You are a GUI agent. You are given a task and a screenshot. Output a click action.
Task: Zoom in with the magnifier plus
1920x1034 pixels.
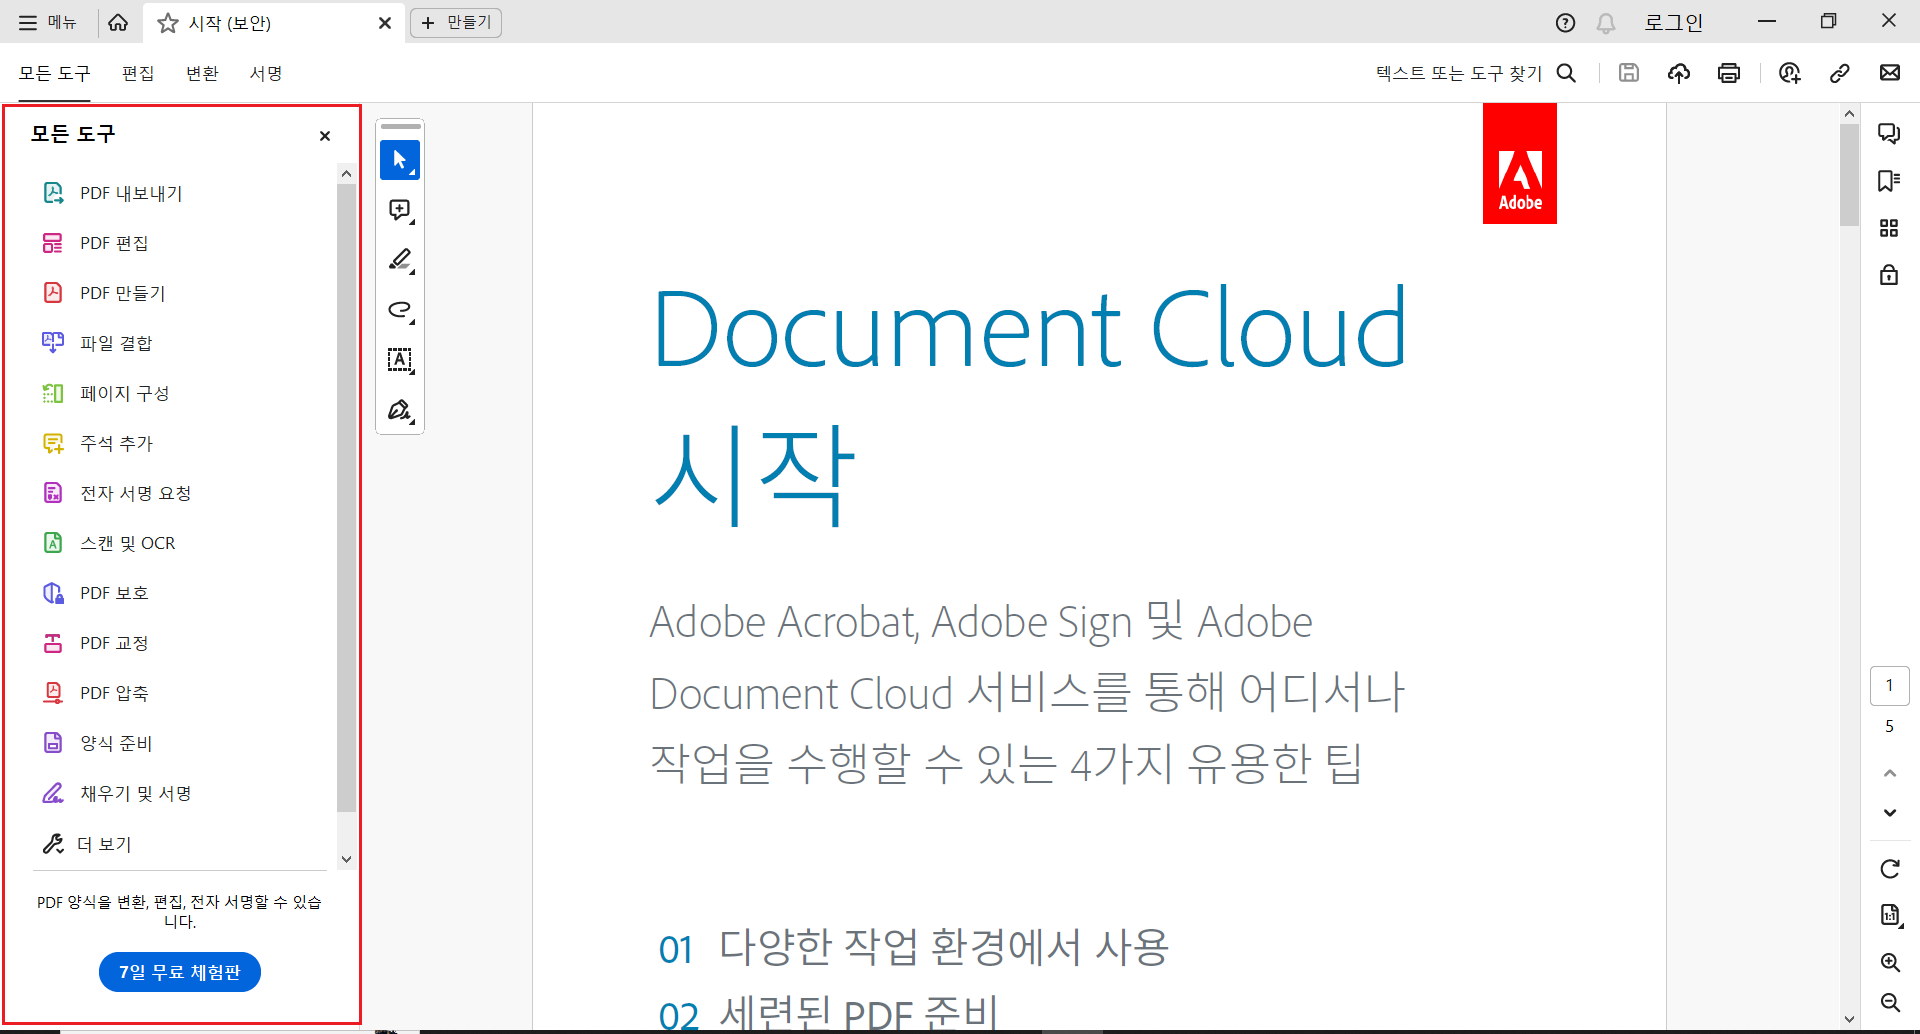tap(1890, 962)
